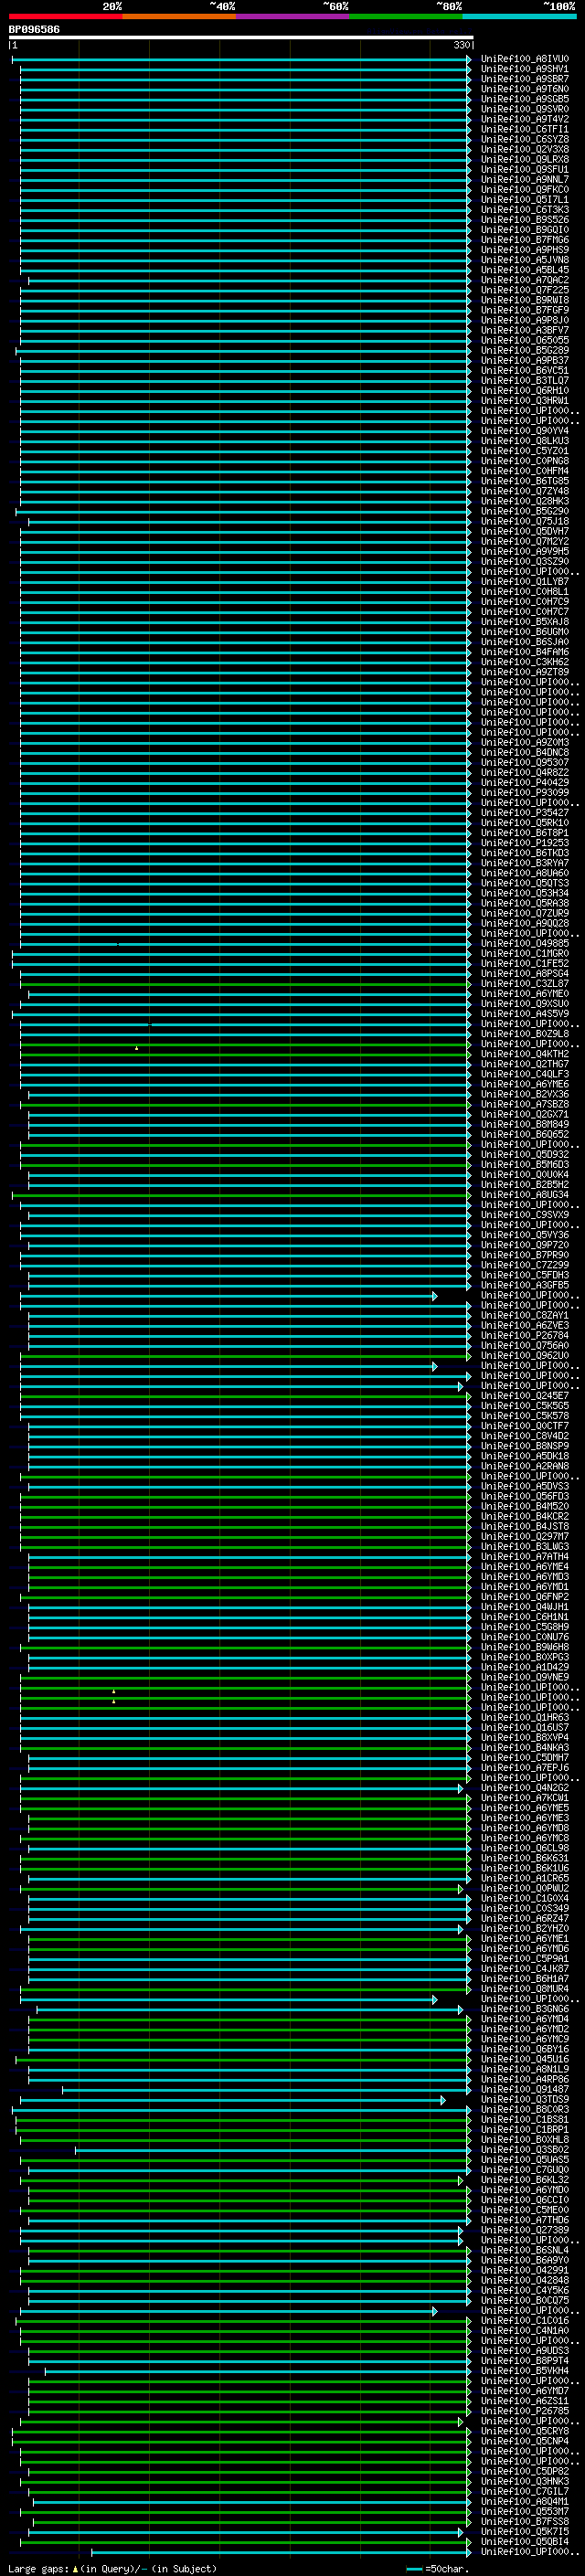Click hit label UniRef100_C3ZL87
The image size is (585, 2576).
click(x=525, y=984)
